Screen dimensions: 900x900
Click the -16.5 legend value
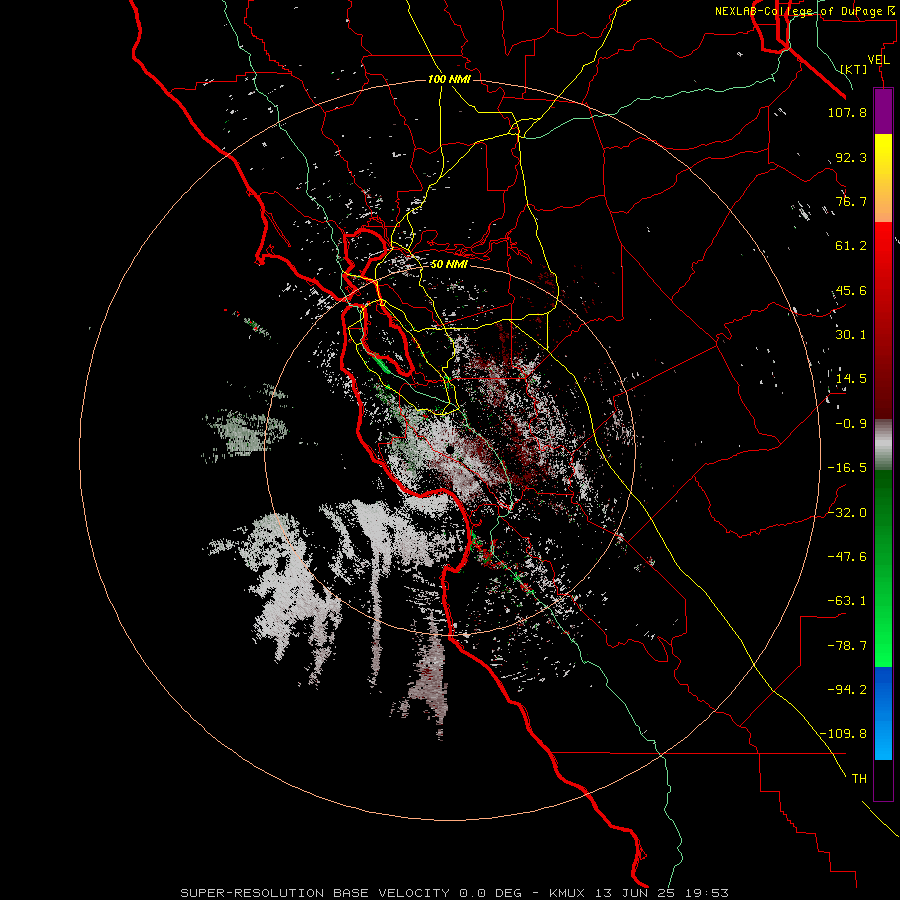[847, 468]
